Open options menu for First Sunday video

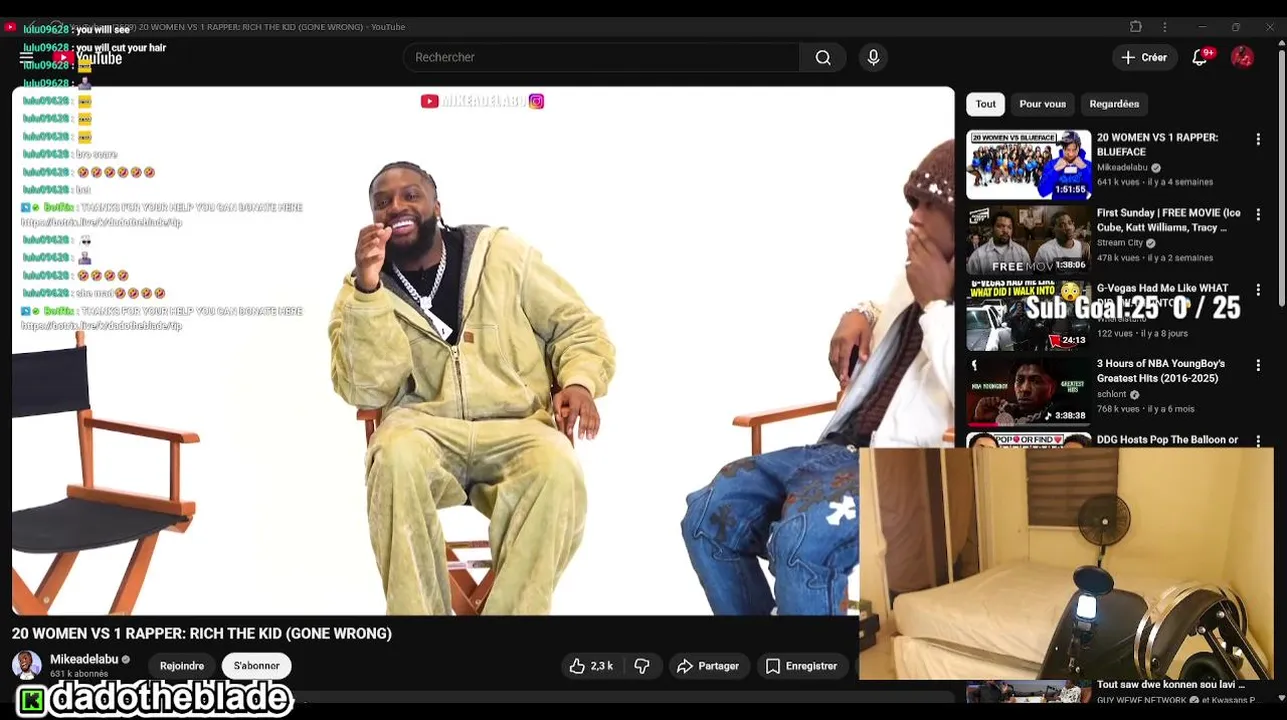1258,215
